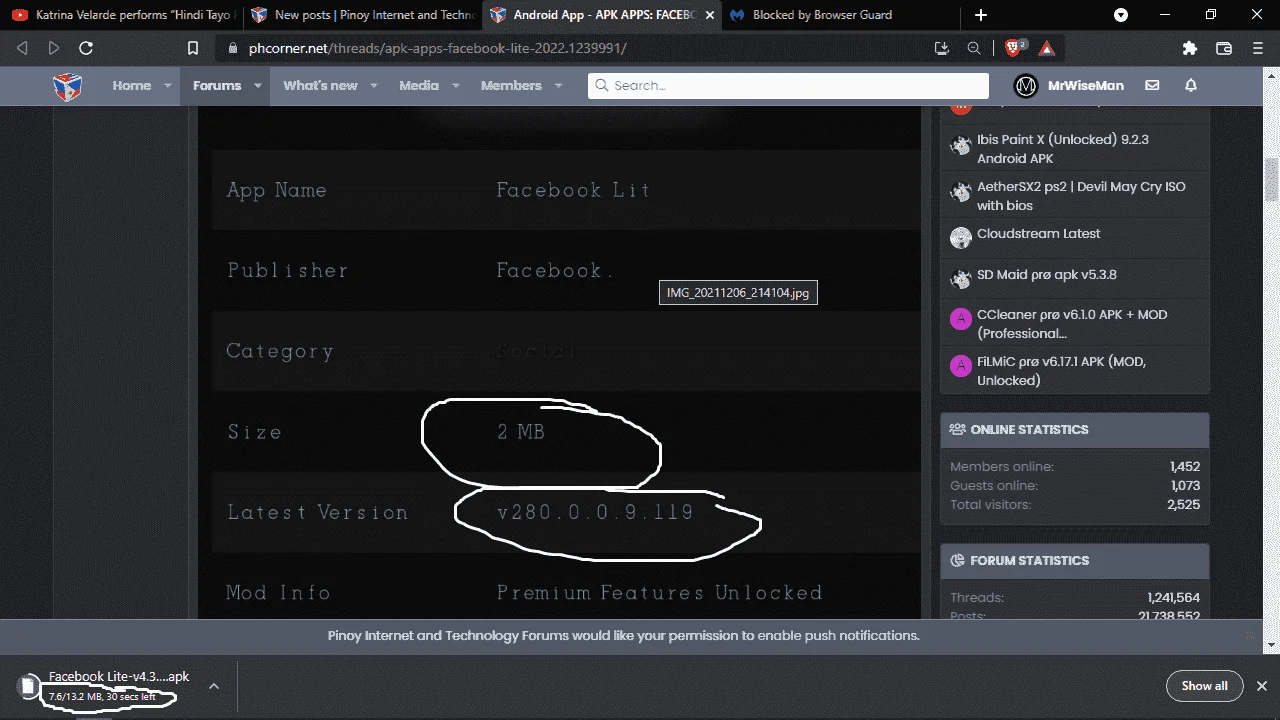Open the Extensions puzzle piece icon
This screenshot has height=720, width=1280.
click(1190, 48)
